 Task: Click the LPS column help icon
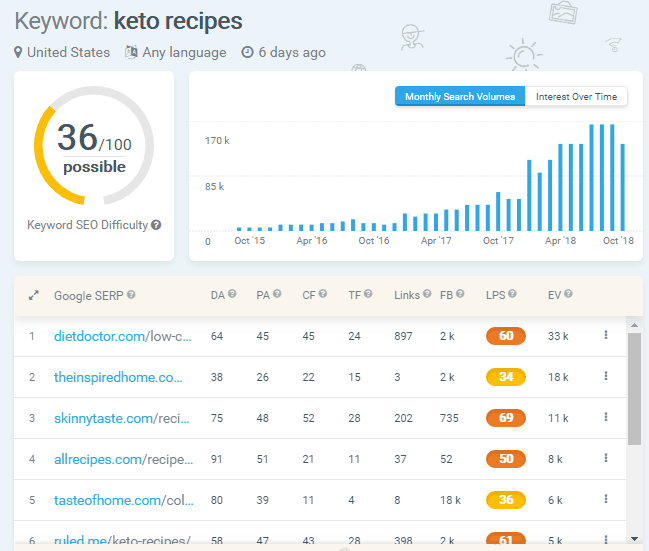(x=513, y=295)
